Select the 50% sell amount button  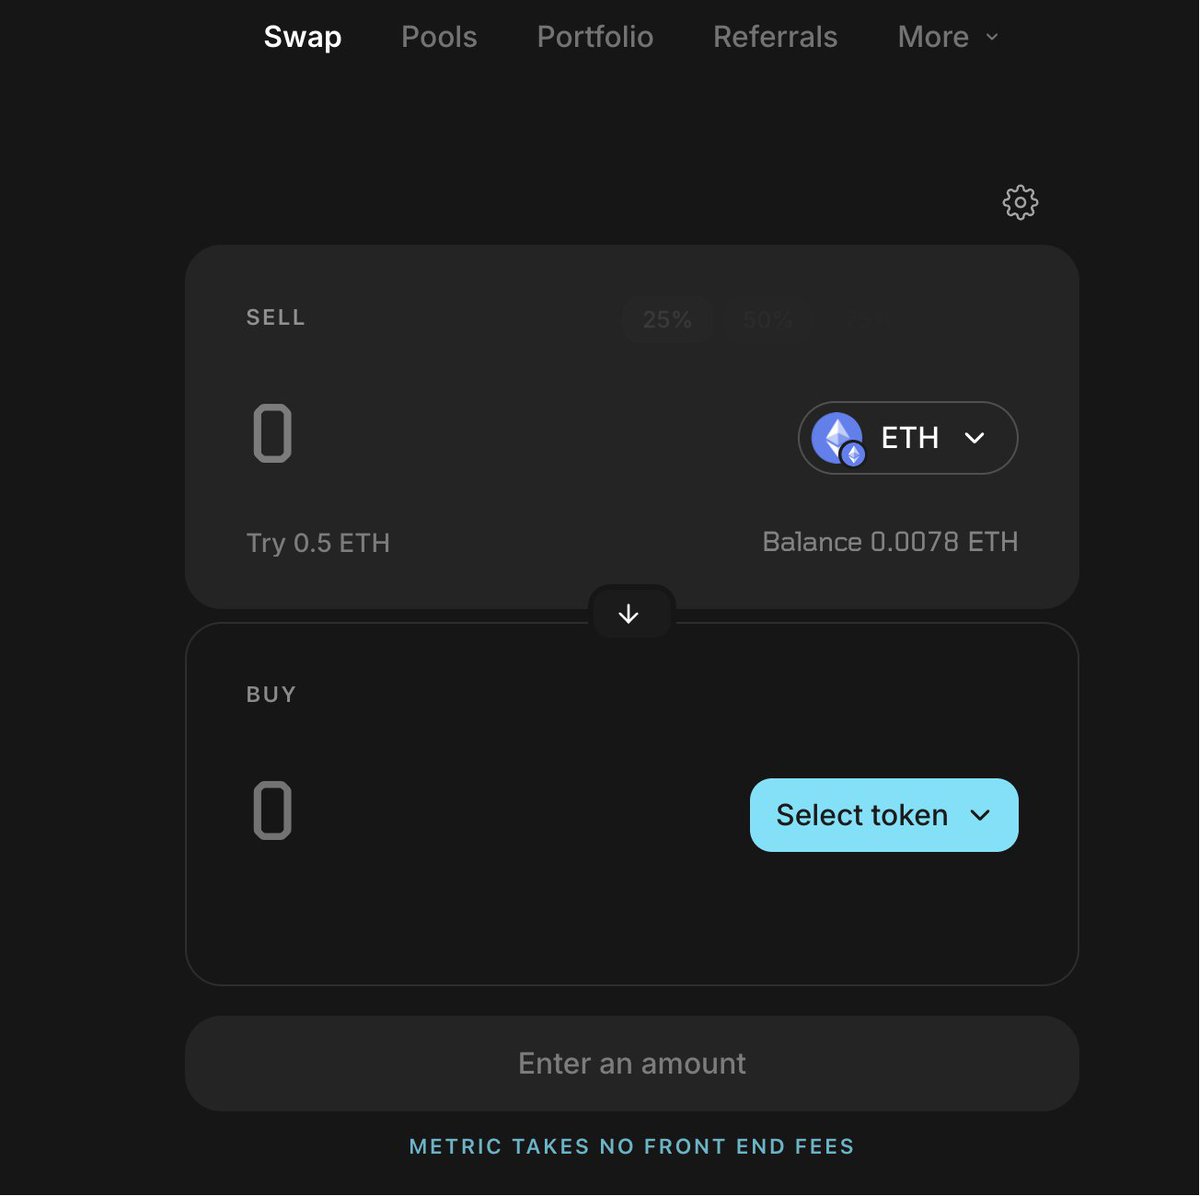point(768,320)
